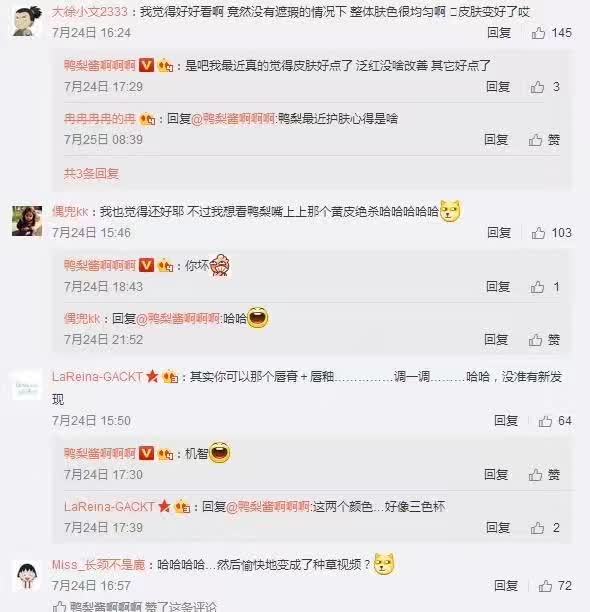This screenshot has width=590, height=612.
Task: Reply to 偶兜kk's comment at 15:46
Action: click(x=499, y=233)
